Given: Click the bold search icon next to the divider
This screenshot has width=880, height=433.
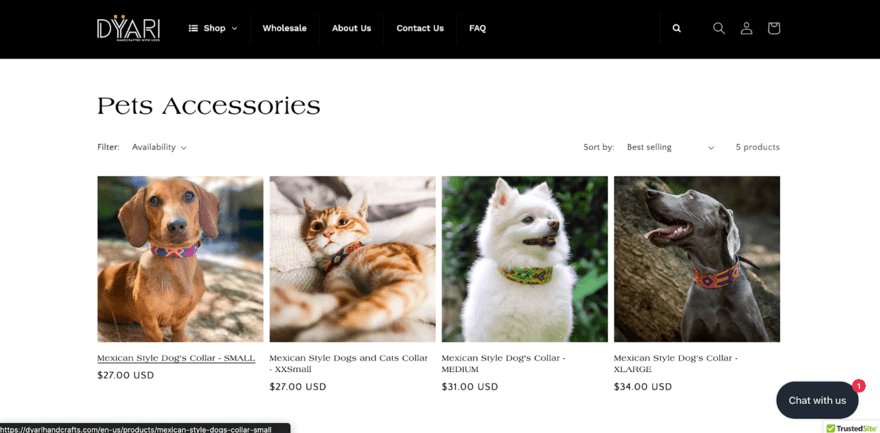Looking at the screenshot, I should pos(677,28).
